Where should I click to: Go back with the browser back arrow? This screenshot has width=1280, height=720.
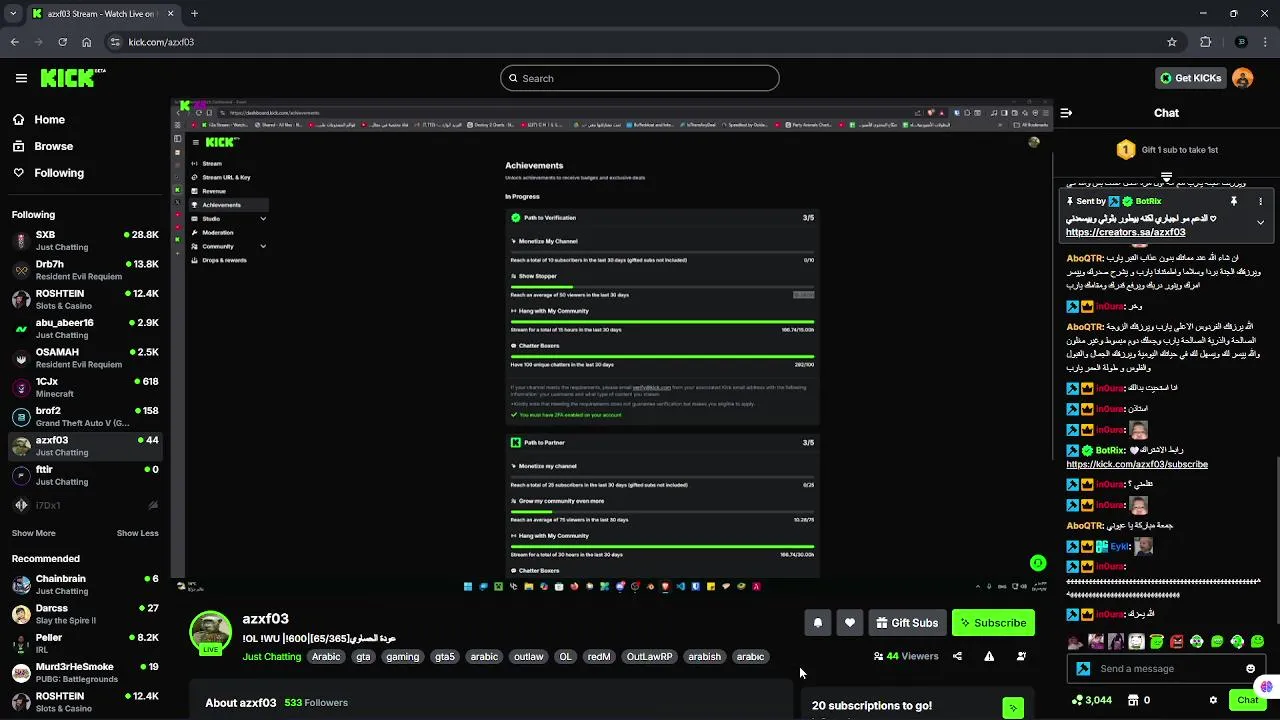(14, 42)
